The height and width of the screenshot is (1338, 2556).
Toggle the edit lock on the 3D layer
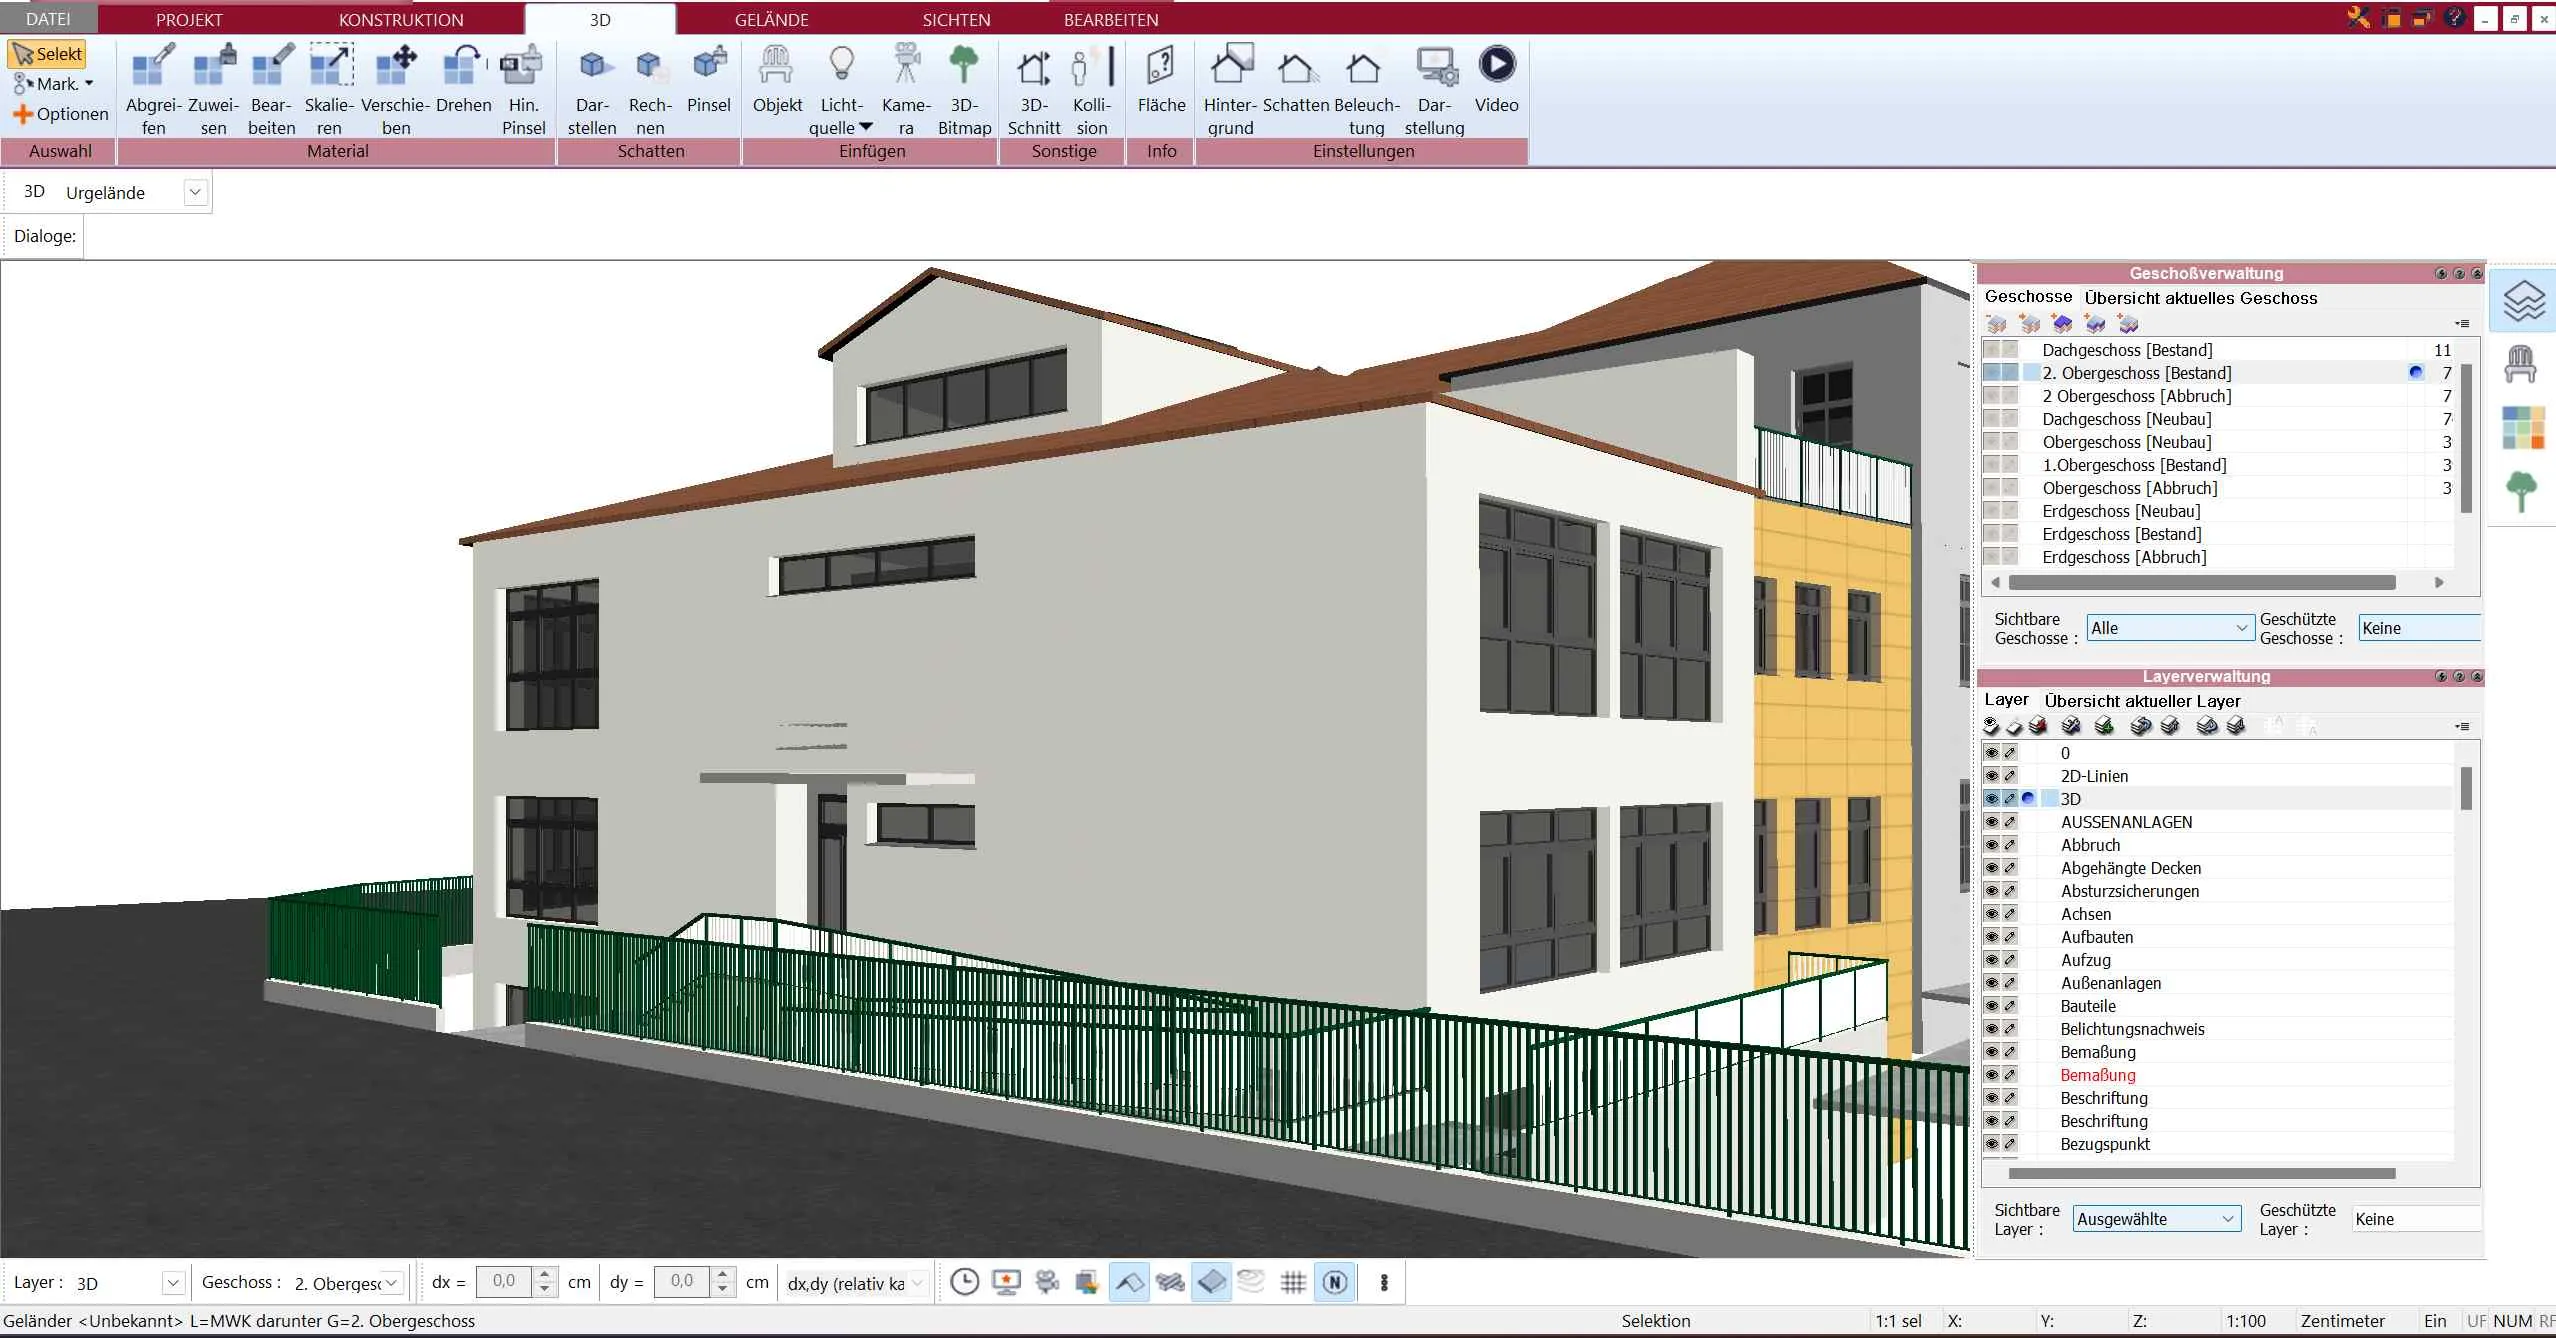2010,798
